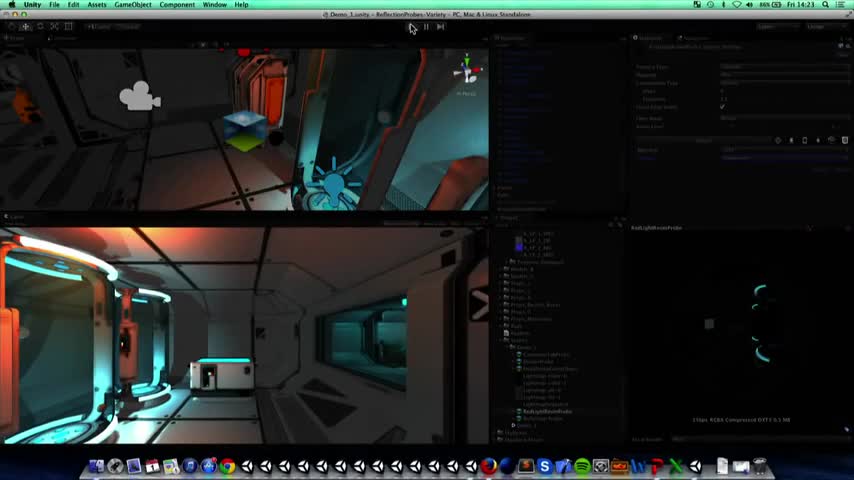Click the white cabinet object in the Game view

pyautogui.click(x=222, y=374)
